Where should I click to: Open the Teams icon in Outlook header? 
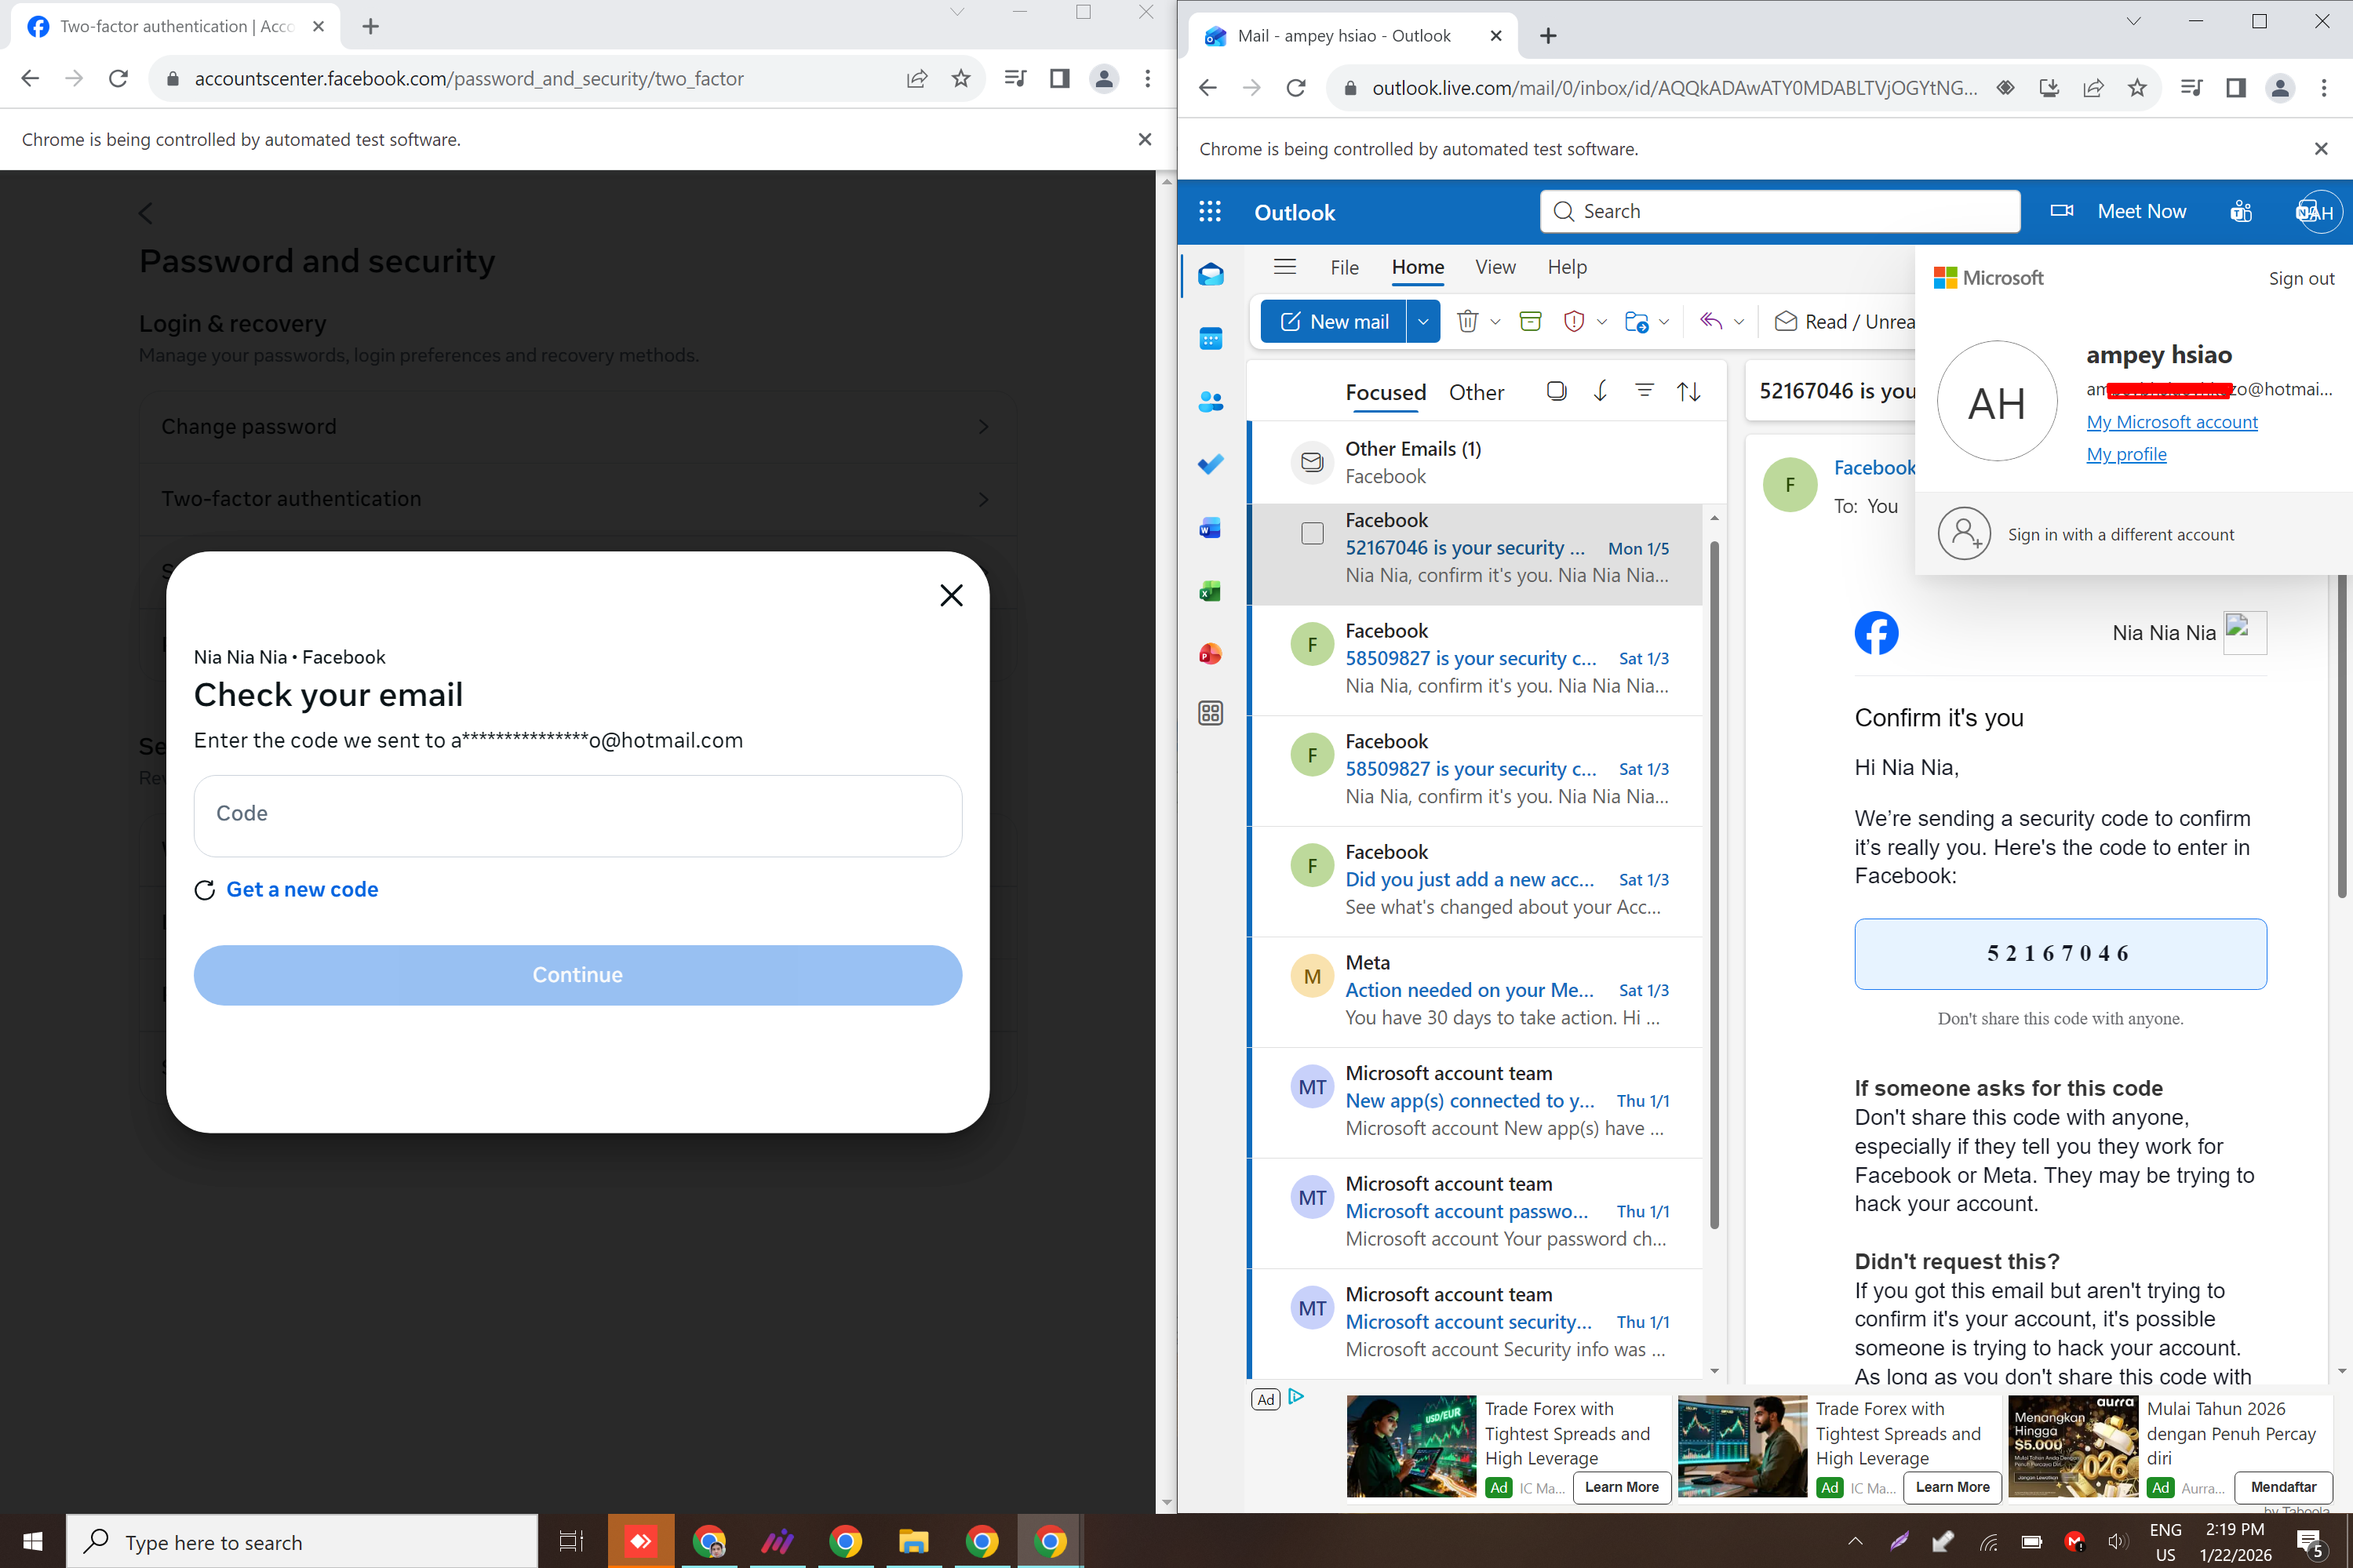coord(2241,211)
